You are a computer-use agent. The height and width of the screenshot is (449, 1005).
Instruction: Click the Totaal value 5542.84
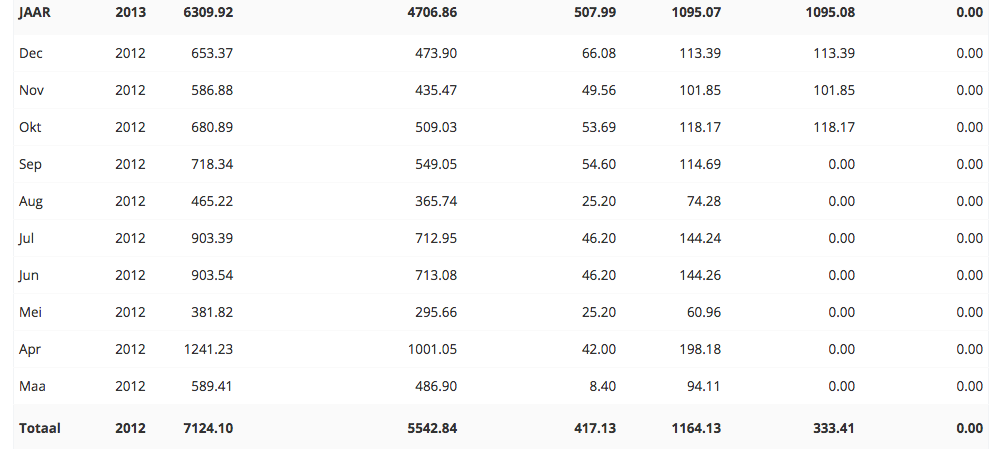pyautogui.click(x=433, y=428)
